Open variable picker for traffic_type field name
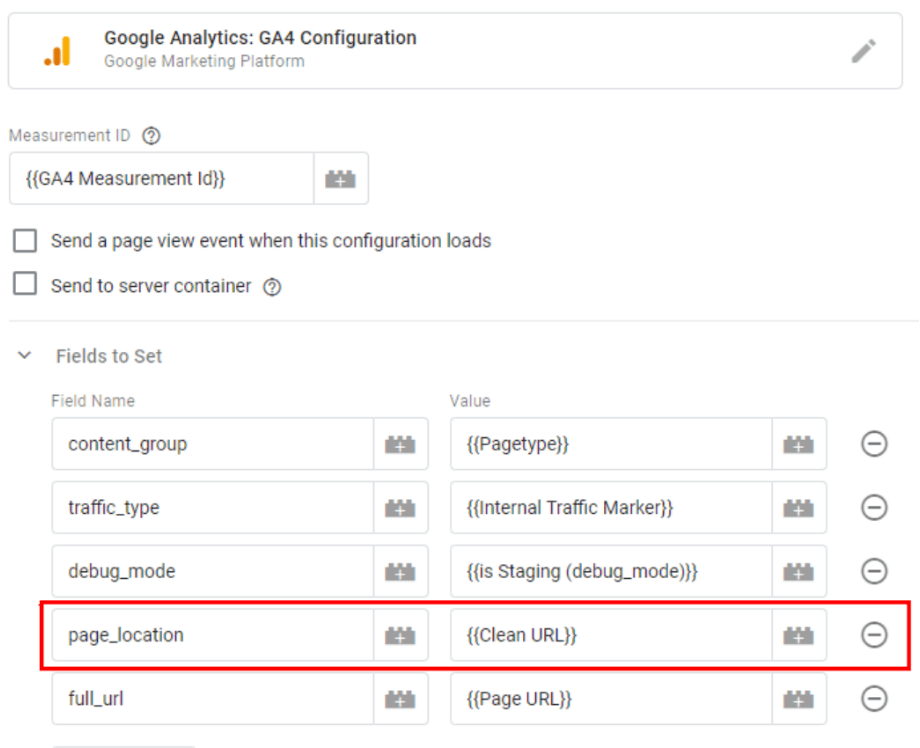The height and width of the screenshot is (748, 920). pyautogui.click(x=400, y=508)
